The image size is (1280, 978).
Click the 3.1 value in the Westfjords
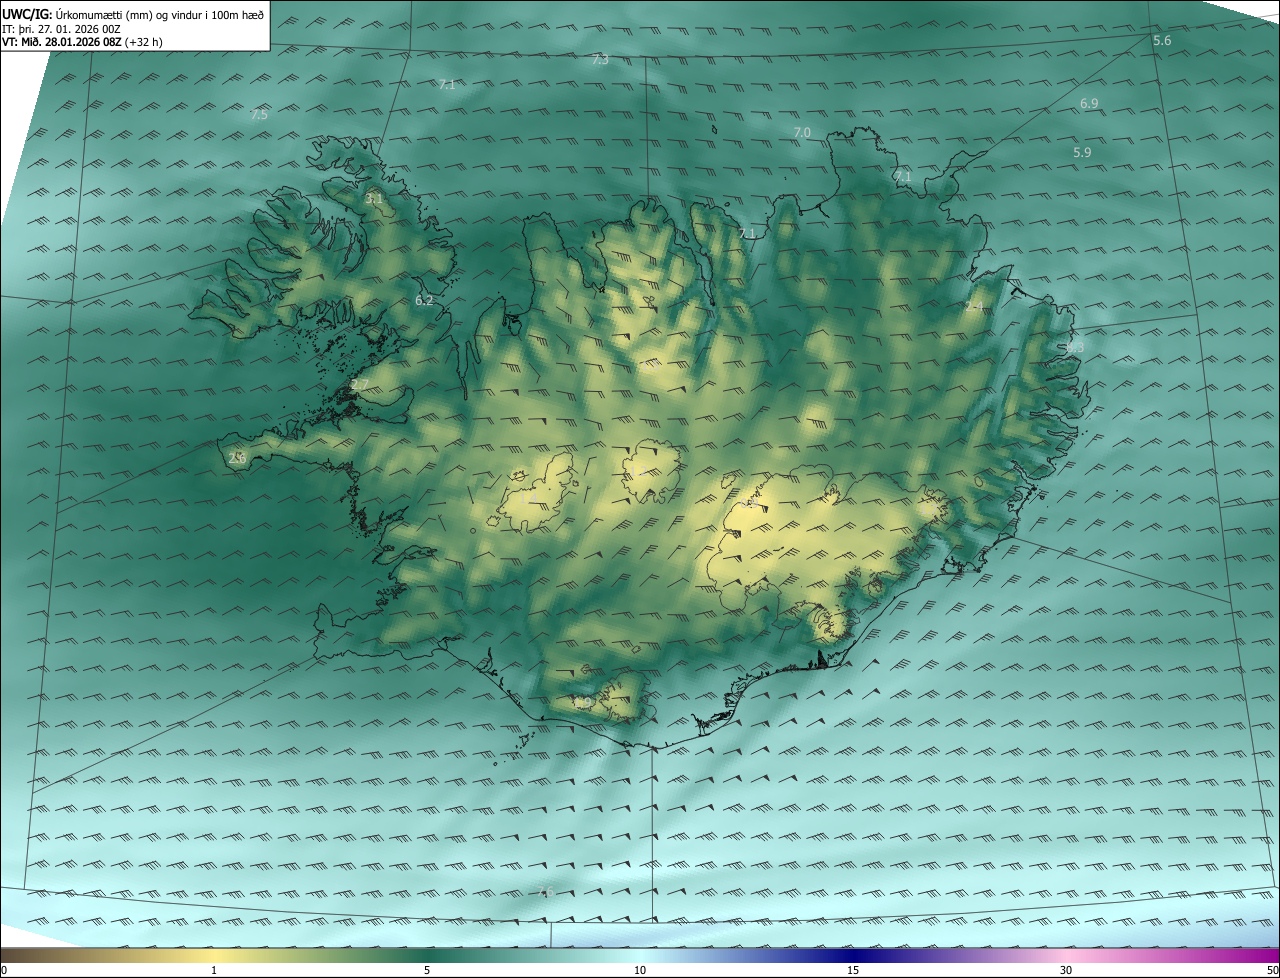click(x=374, y=199)
